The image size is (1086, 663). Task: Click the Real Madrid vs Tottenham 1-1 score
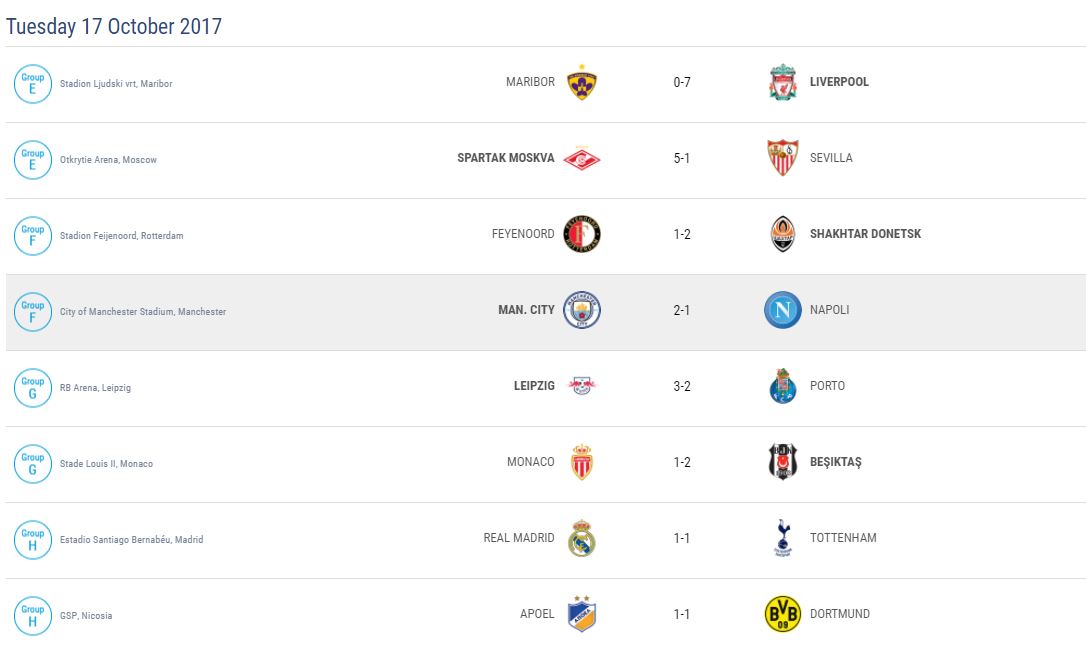(x=682, y=538)
